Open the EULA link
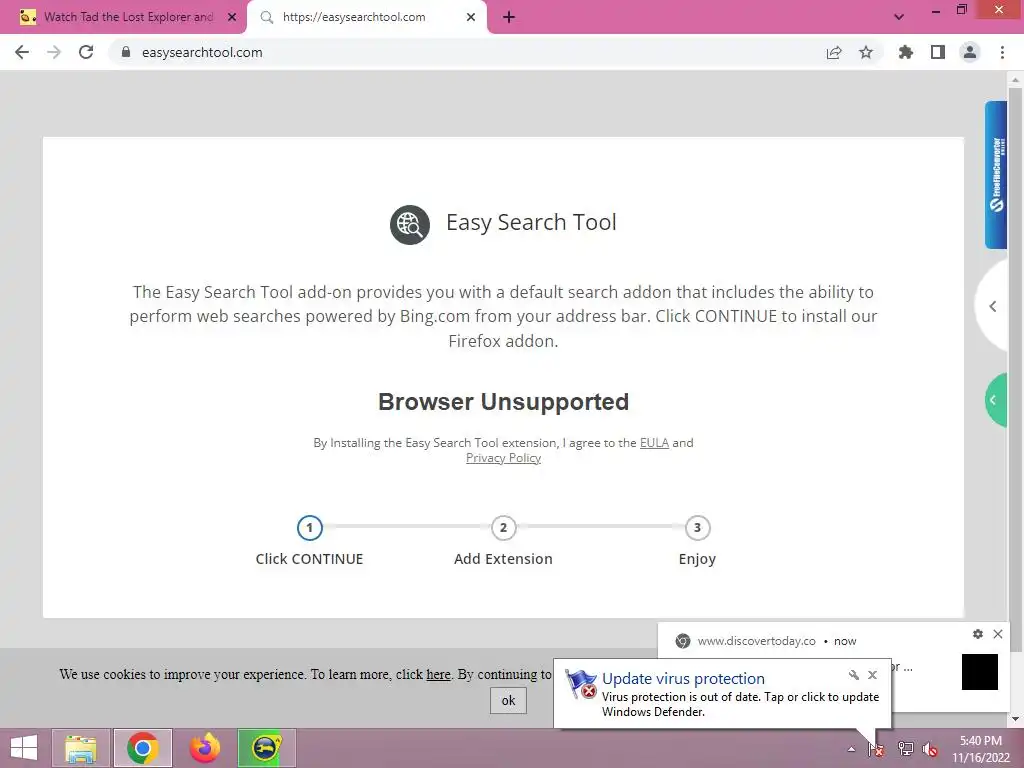This screenshot has height=768, width=1024. pyautogui.click(x=654, y=443)
